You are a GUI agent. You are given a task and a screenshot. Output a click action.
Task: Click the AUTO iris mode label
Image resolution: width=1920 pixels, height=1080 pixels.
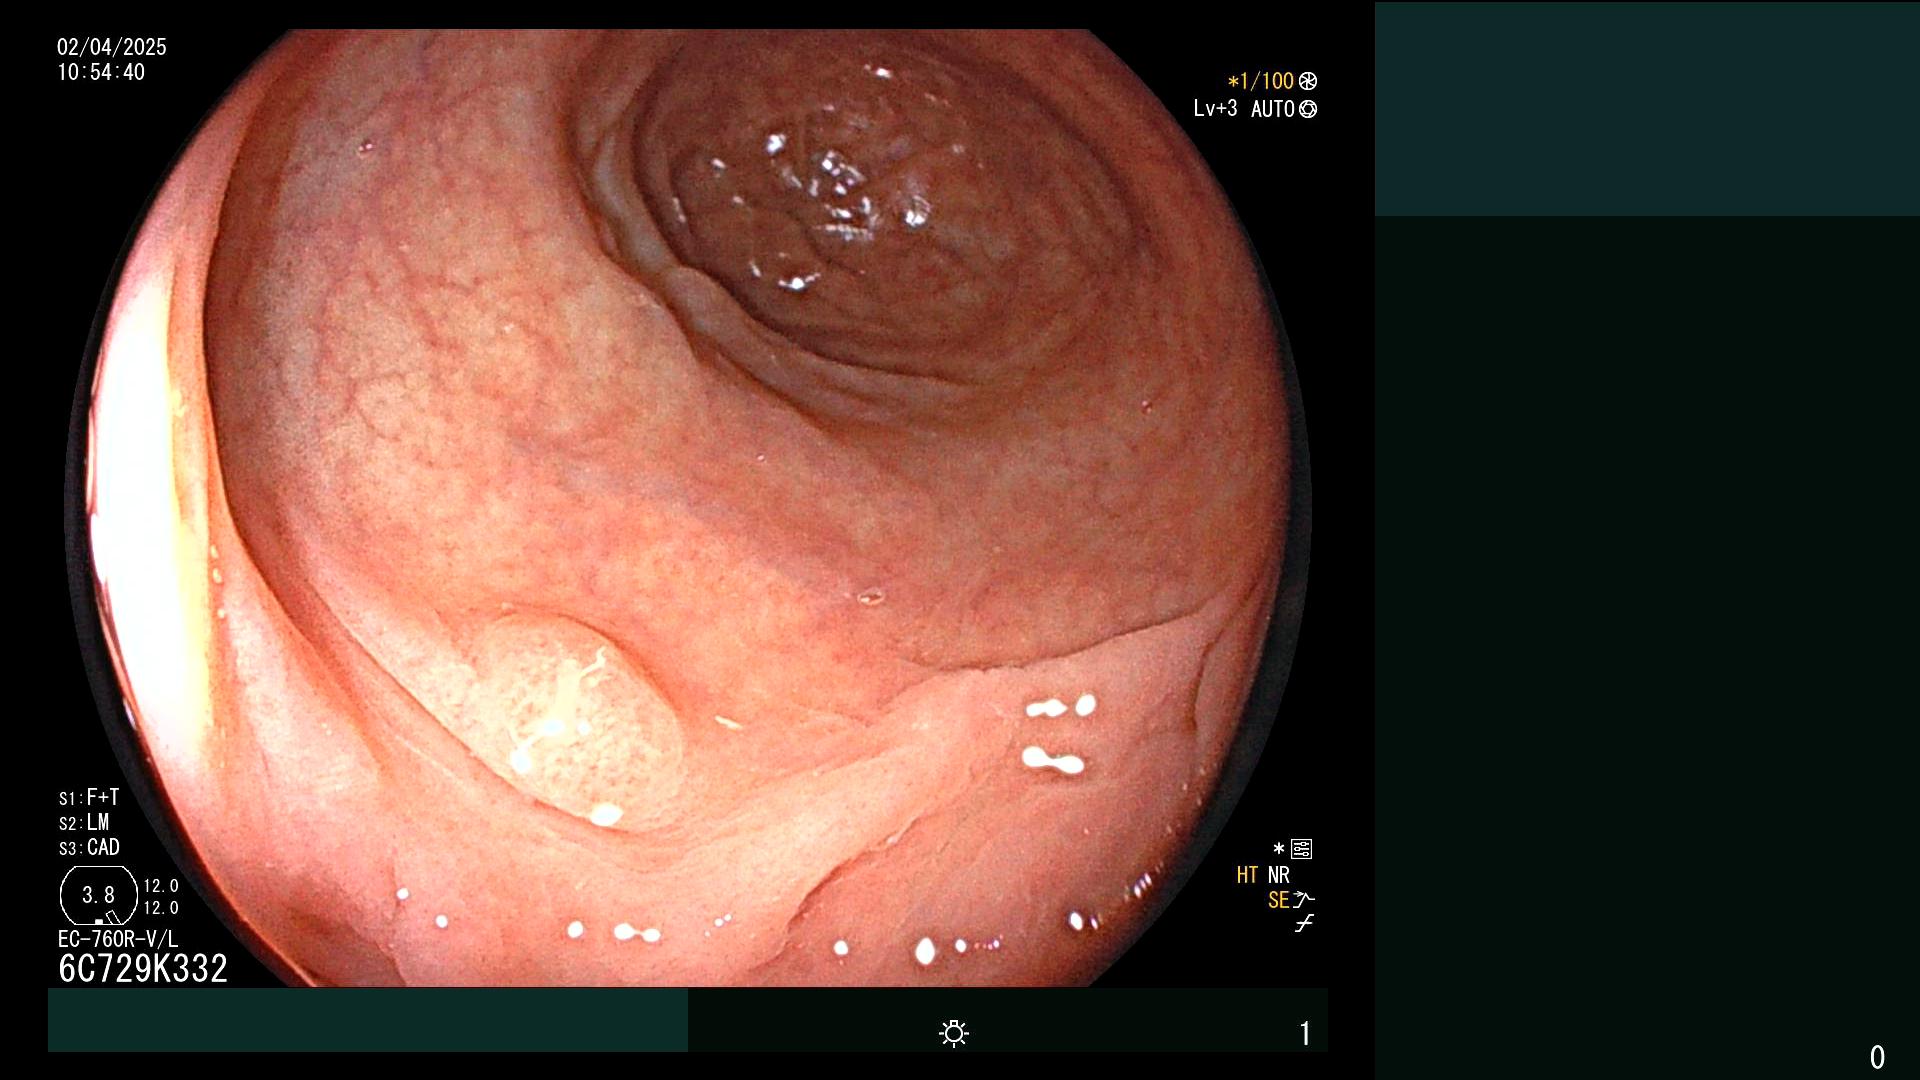click(1273, 109)
